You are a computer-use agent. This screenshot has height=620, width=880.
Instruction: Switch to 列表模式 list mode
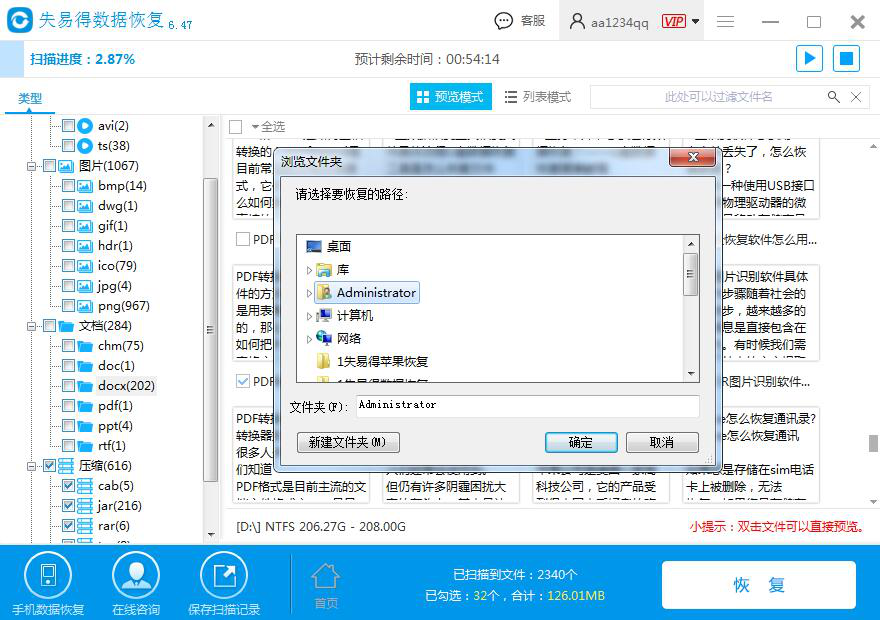click(x=538, y=97)
